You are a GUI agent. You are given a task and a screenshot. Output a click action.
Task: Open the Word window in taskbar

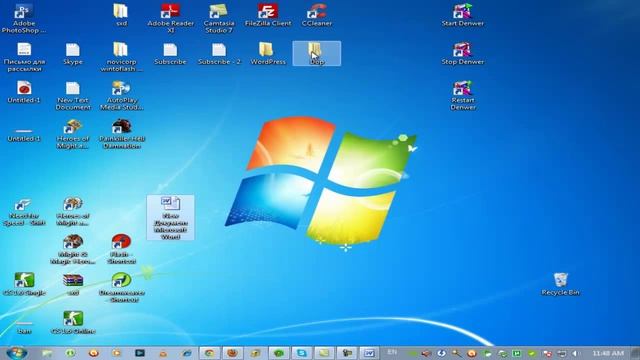(x=369, y=353)
